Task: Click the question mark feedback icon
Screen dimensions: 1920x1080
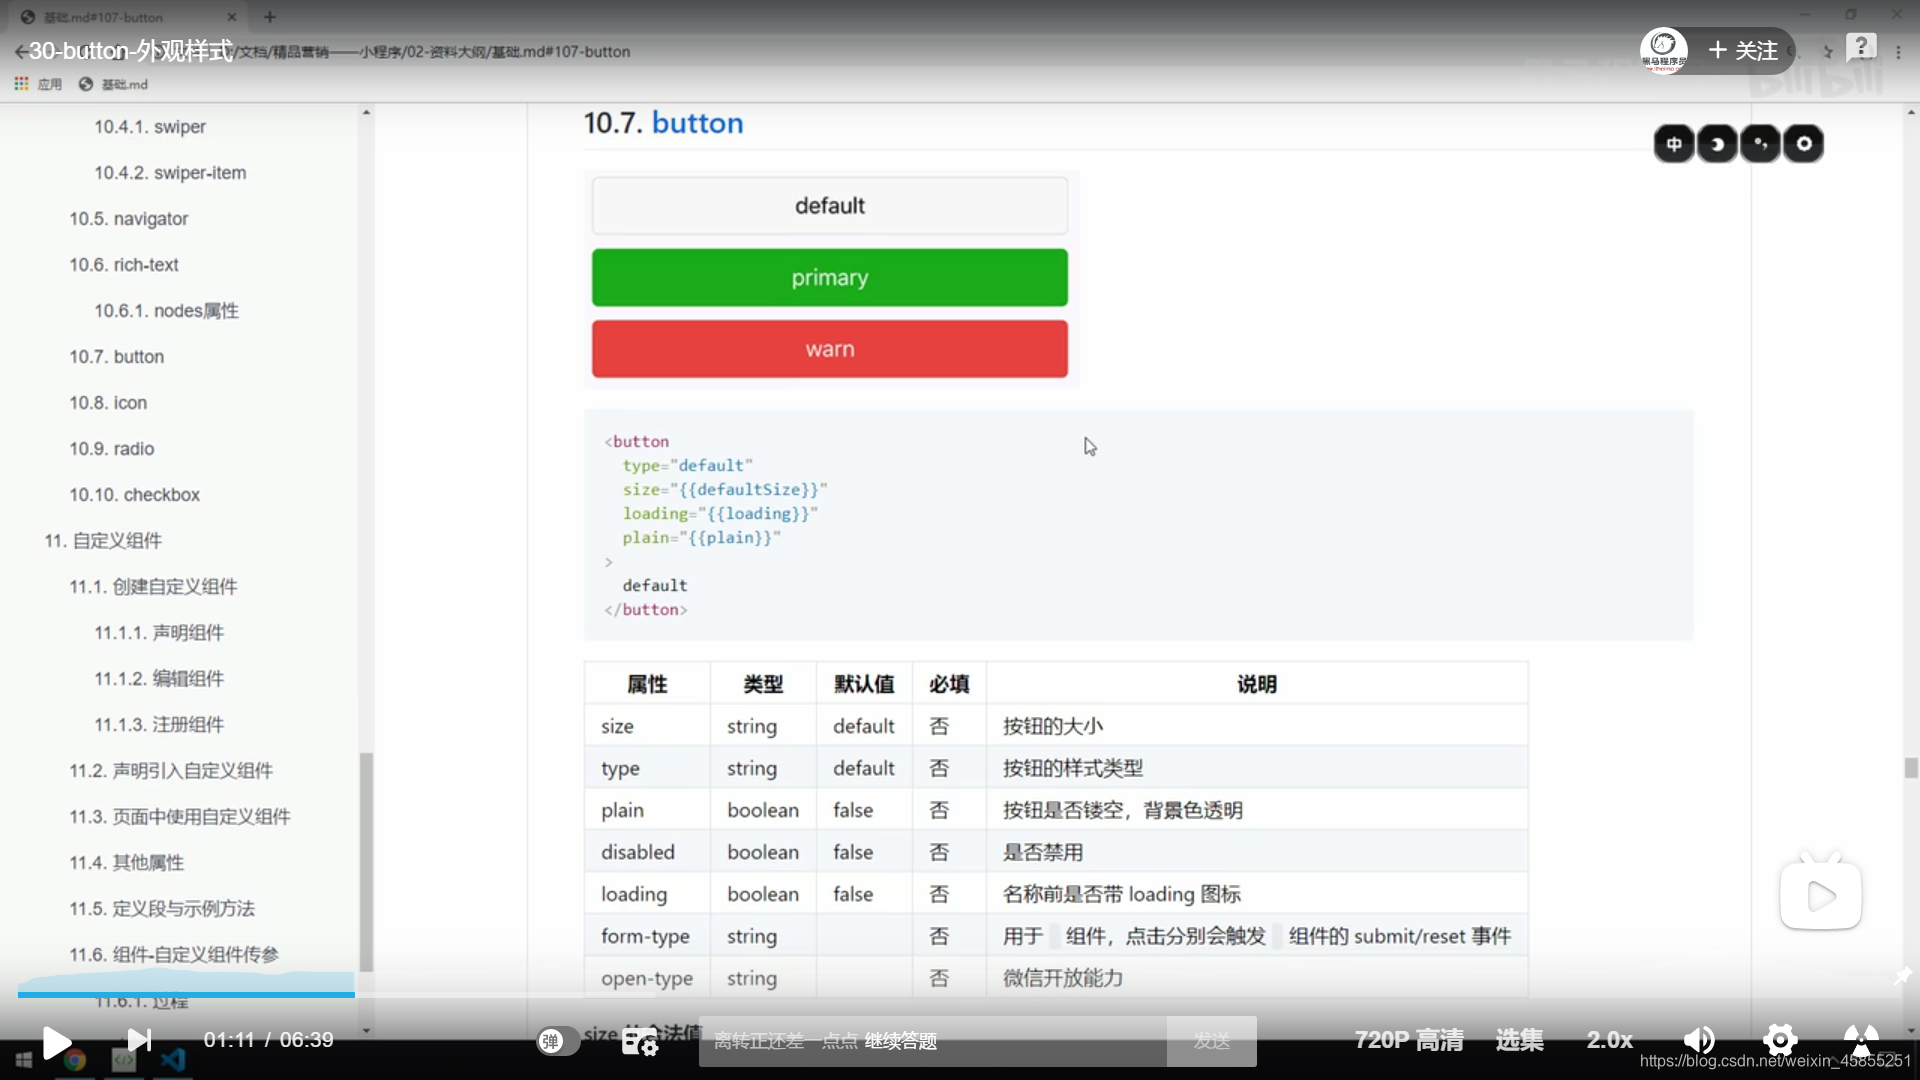Action: pos(1860,47)
